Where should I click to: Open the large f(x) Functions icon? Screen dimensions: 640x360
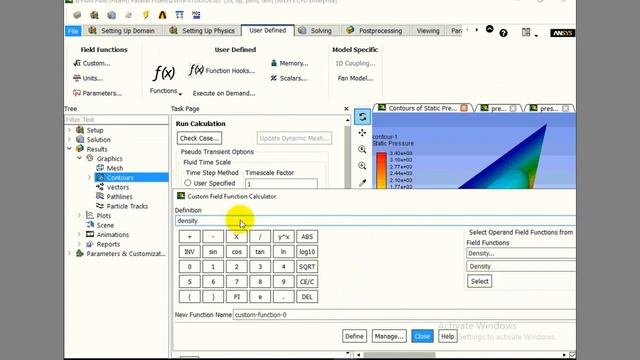[164, 73]
